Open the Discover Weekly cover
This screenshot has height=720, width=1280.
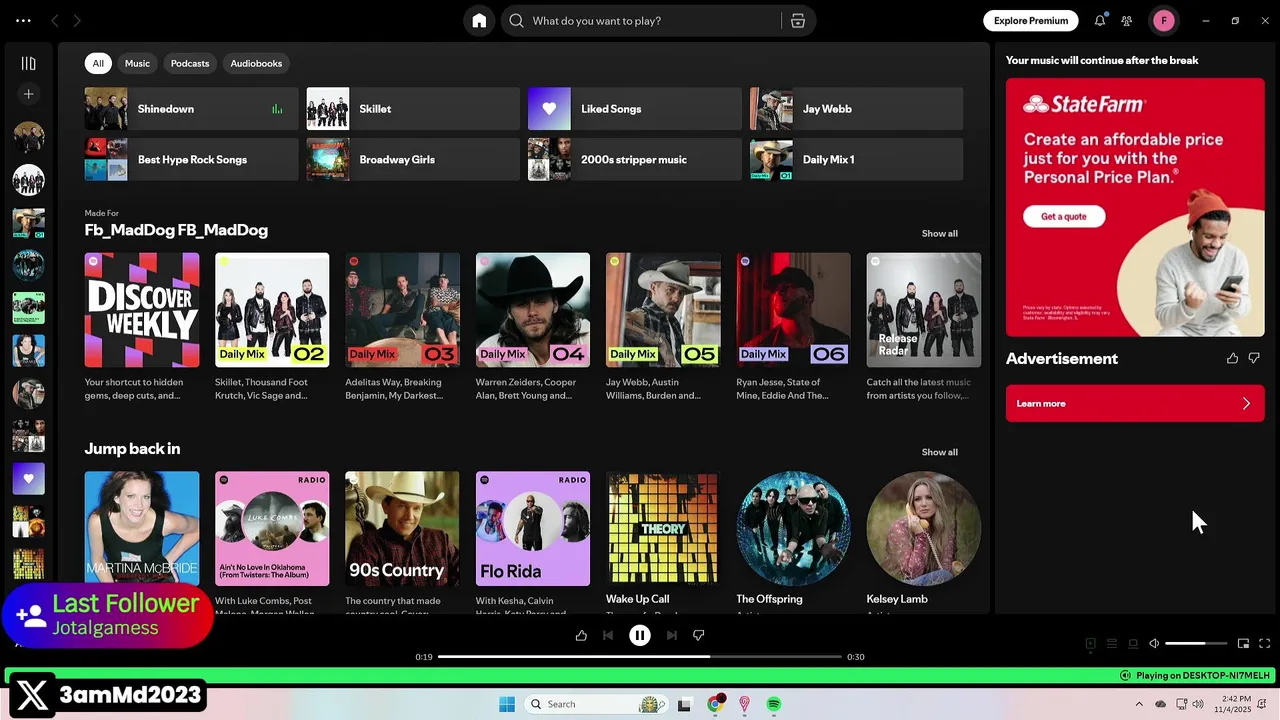coord(142,310)
